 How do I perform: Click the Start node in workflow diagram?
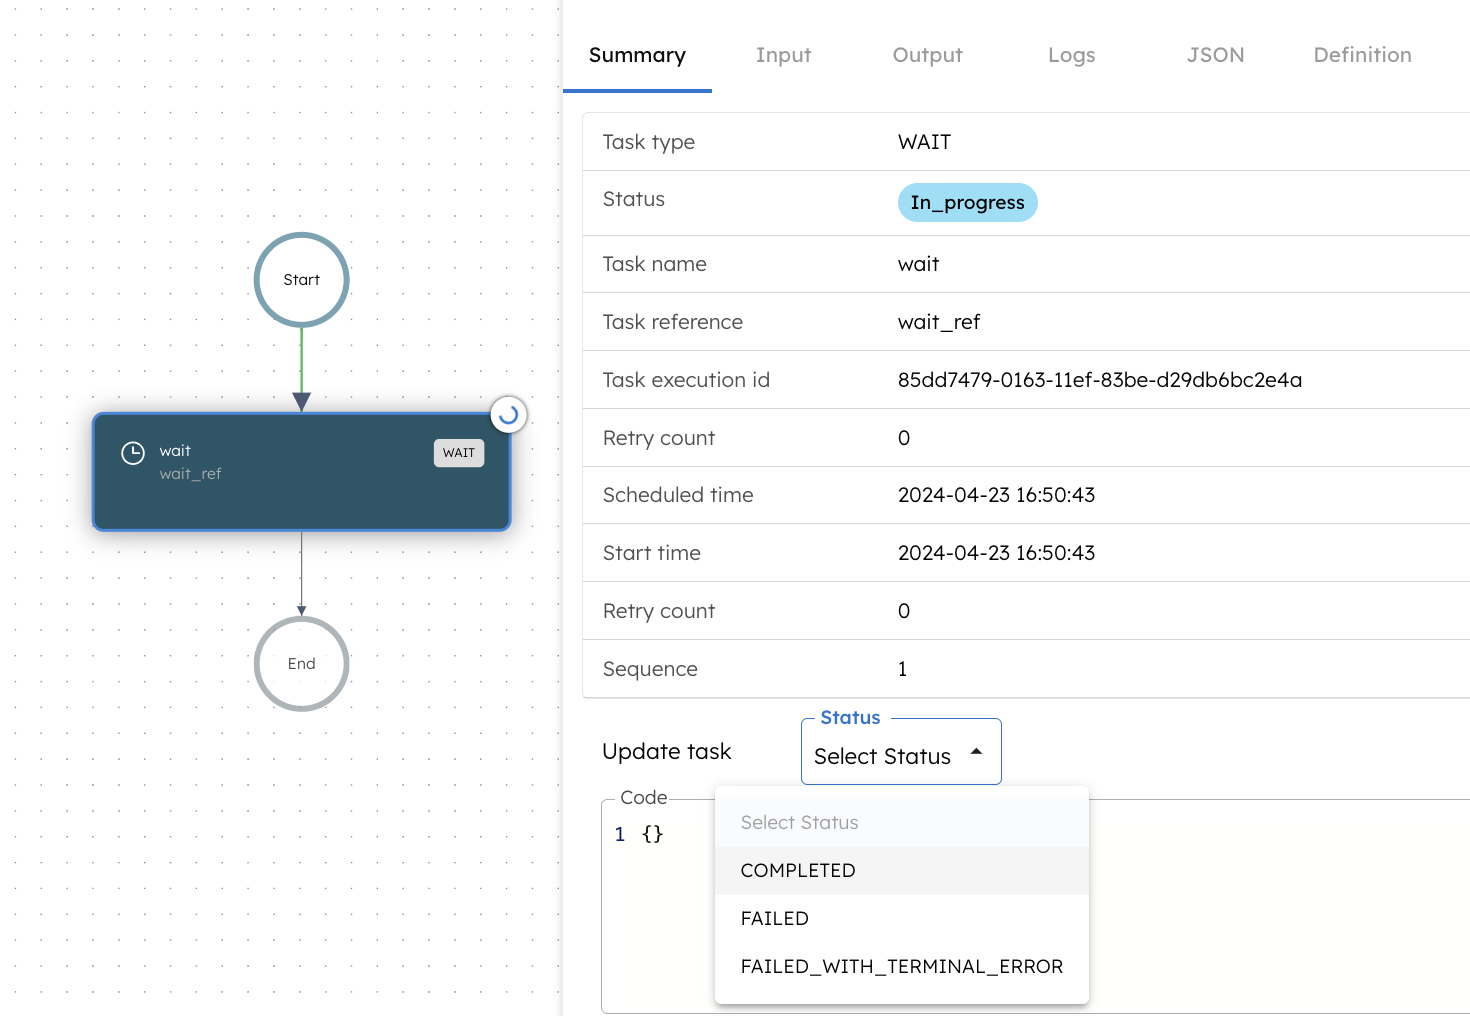coord(301,280)
